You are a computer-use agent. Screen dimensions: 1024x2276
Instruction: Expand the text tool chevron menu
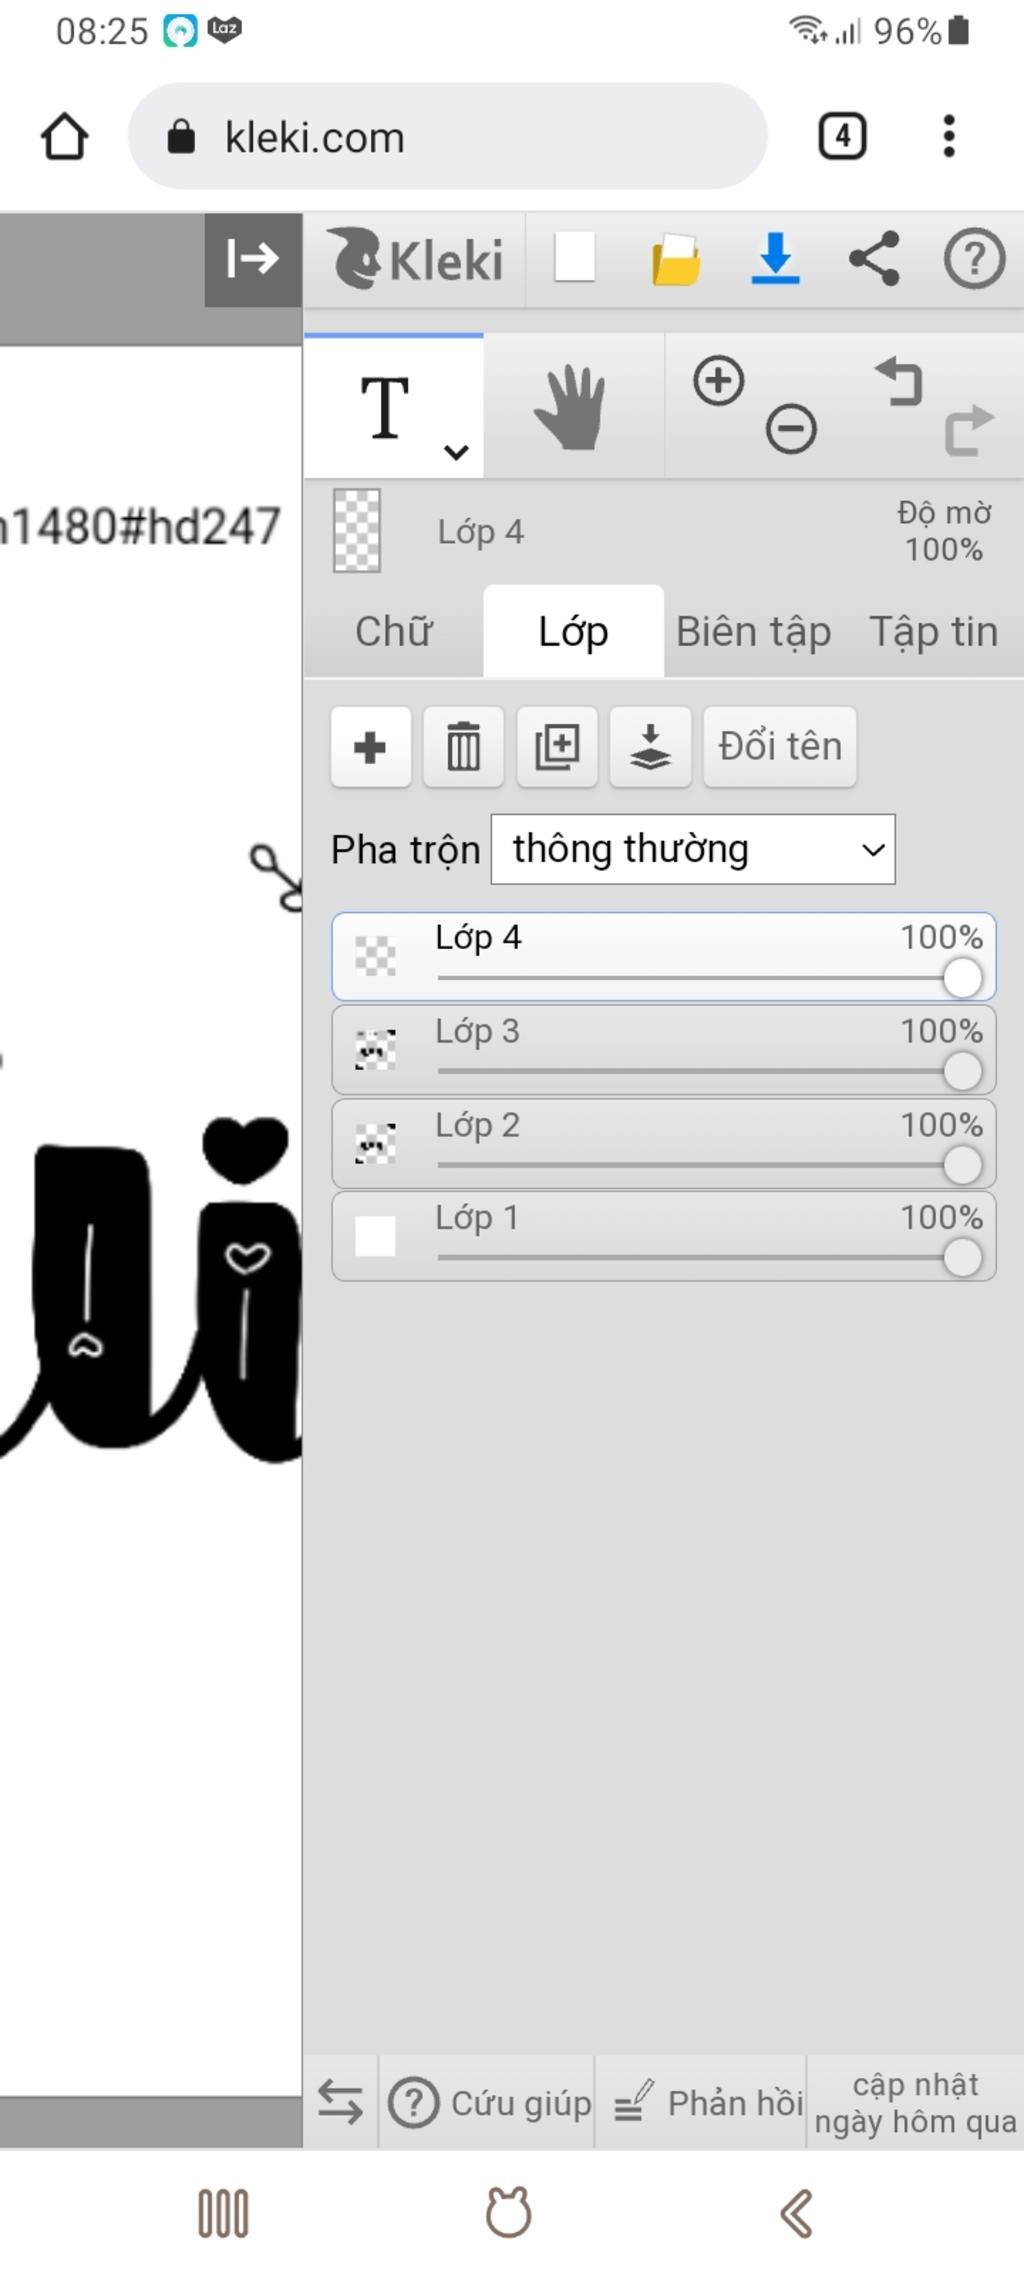[x=456, y=452]
